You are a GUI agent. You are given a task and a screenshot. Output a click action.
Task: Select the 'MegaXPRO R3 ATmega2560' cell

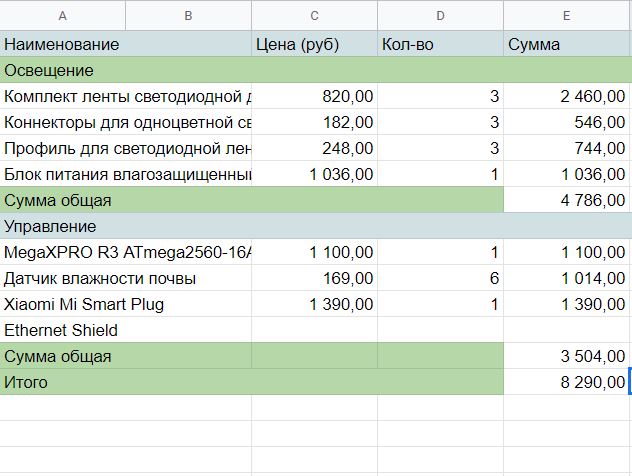point(126,252)
